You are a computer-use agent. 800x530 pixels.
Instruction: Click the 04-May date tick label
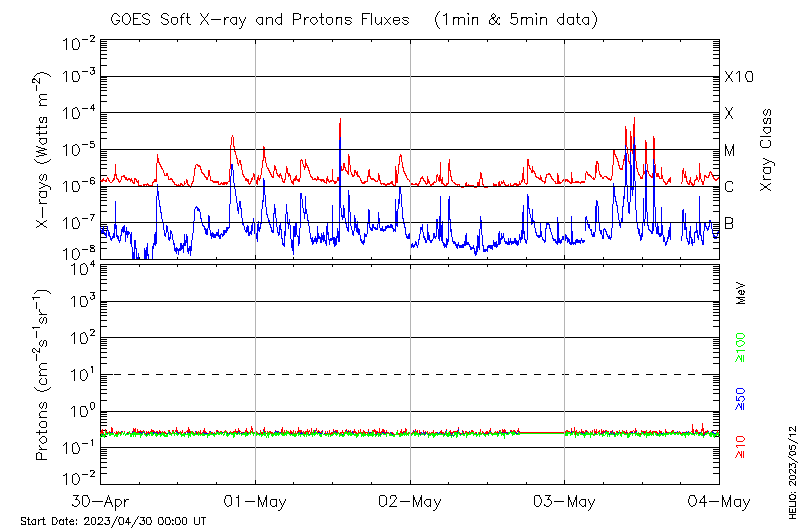(x=719, y=501)
